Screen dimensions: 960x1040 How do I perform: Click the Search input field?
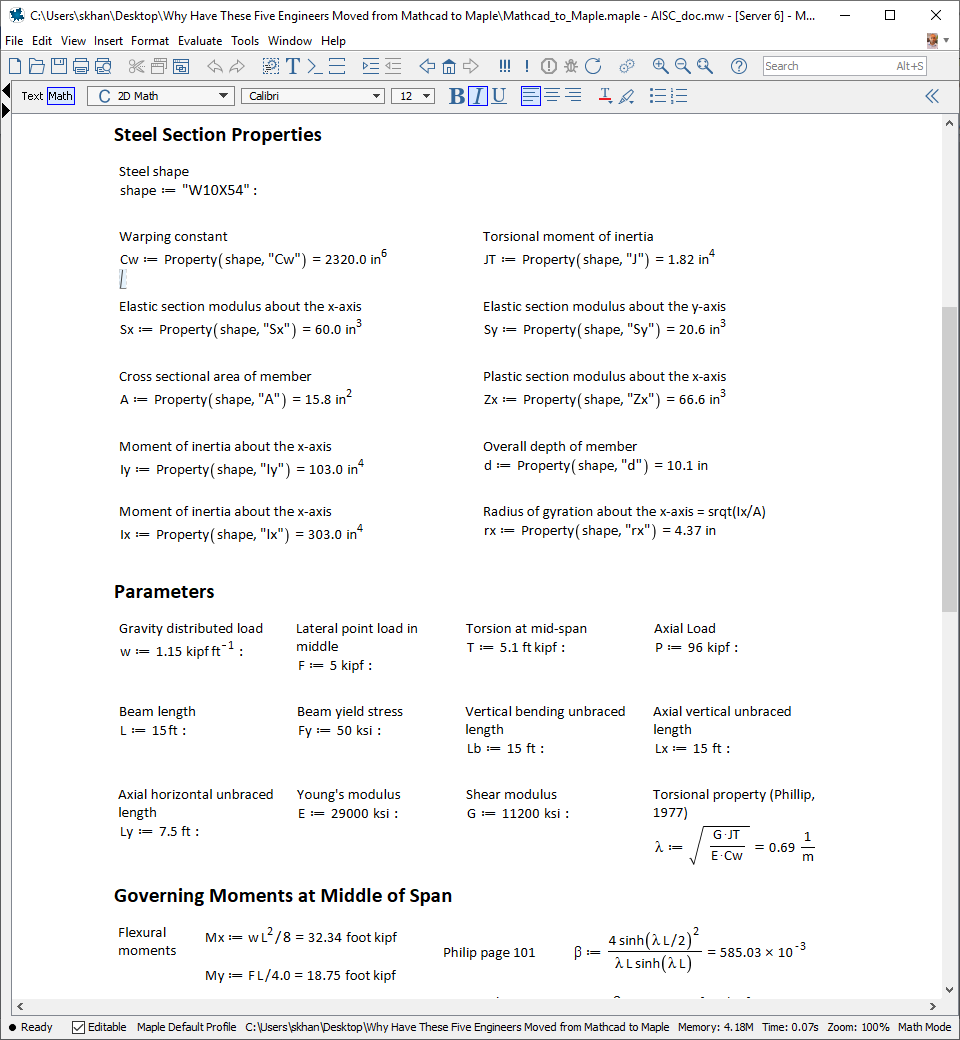click(x=844, y=66)
